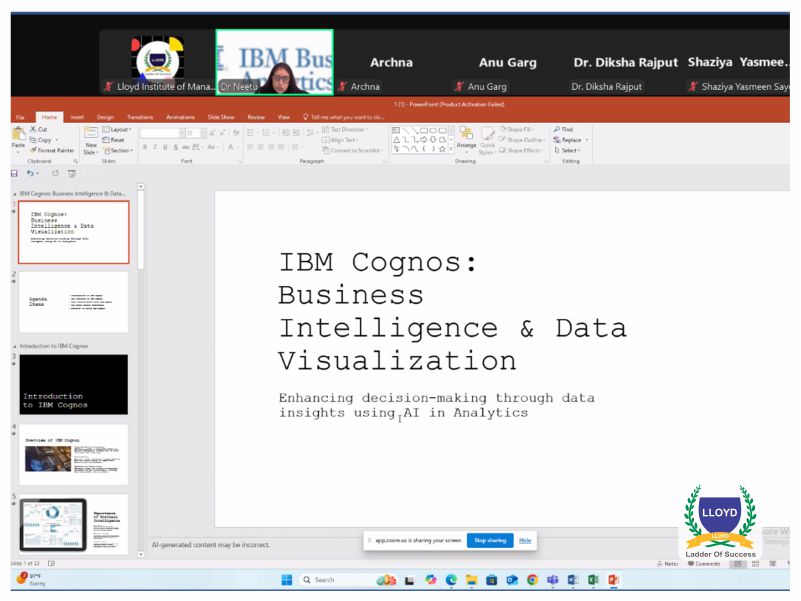801x601 pixels.
Task: Toggle Strikethrough formatting
Action: [185, 147]
